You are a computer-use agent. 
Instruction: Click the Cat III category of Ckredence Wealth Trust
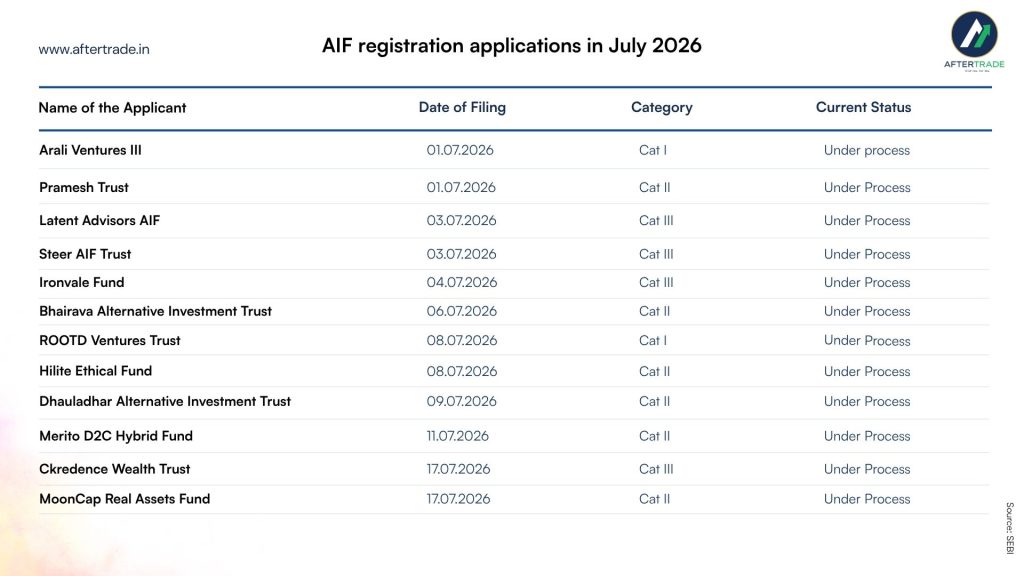(656, 469)
